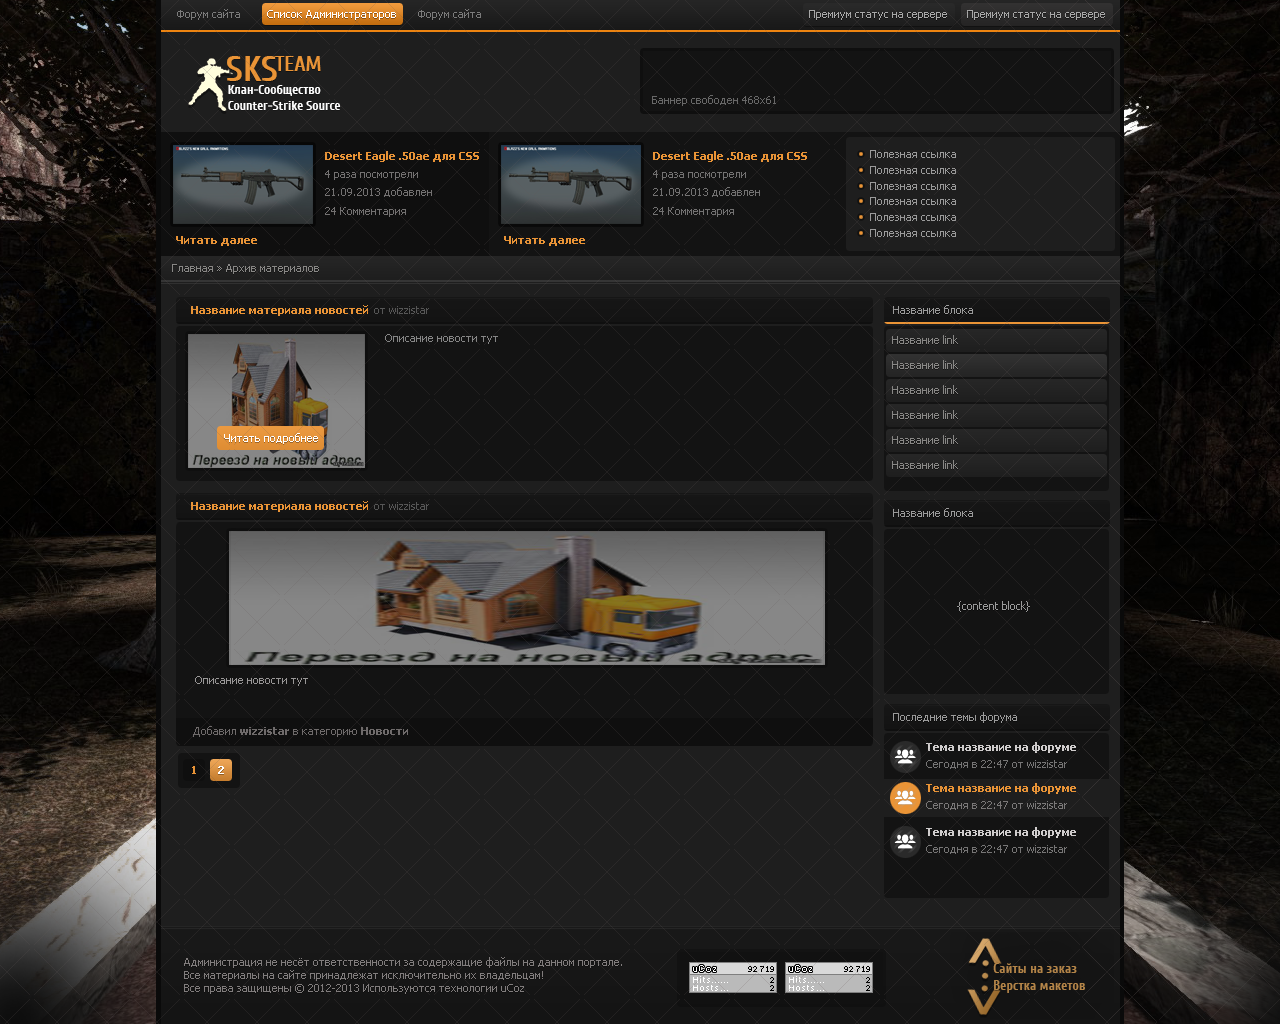Viewport: 1280px width, 1024px height.
Task: Click Читать далее under the right card
Action: point(544,240)
